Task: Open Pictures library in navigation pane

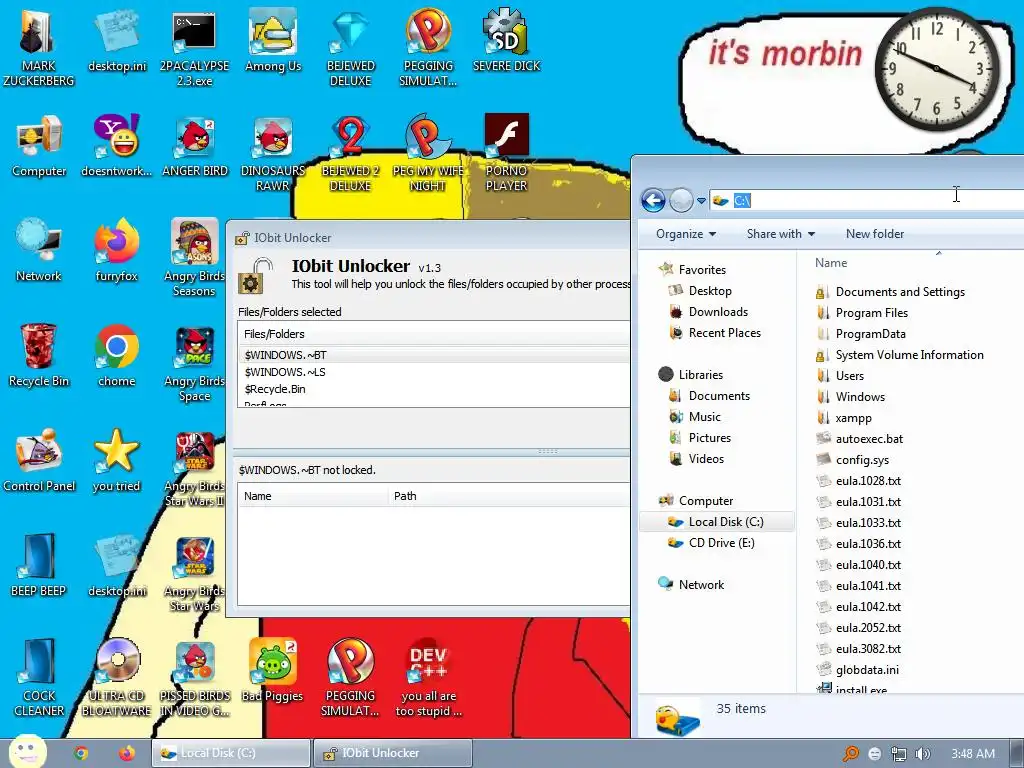Action: tap(709, 438)
